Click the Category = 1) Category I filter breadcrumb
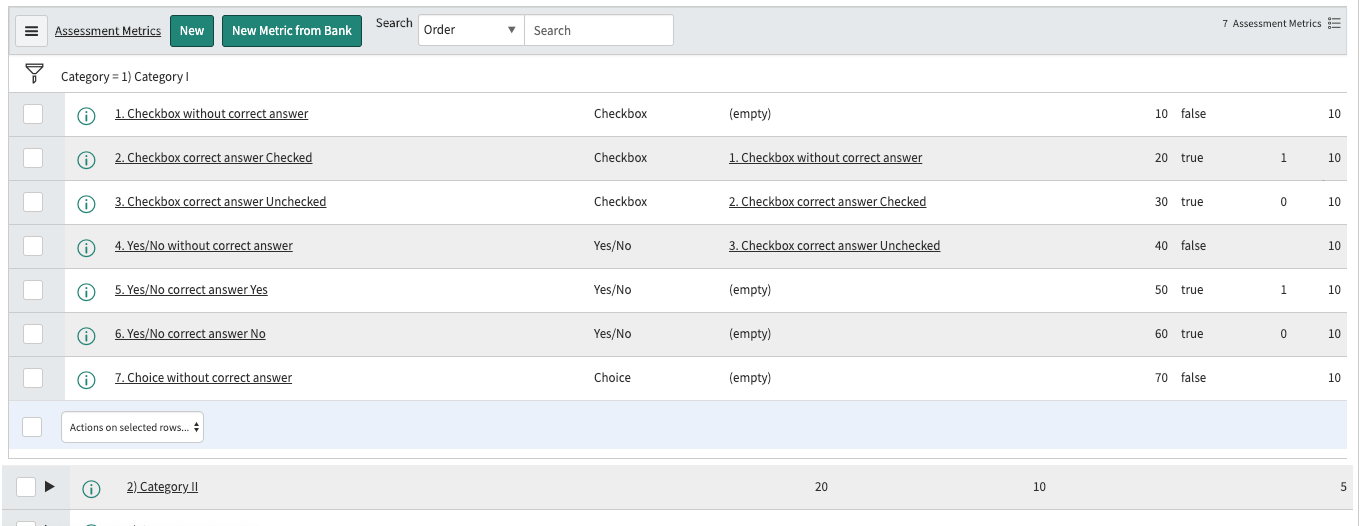Screen dimensions: 1367x526 pyautogui.click(x=125, y=76)
